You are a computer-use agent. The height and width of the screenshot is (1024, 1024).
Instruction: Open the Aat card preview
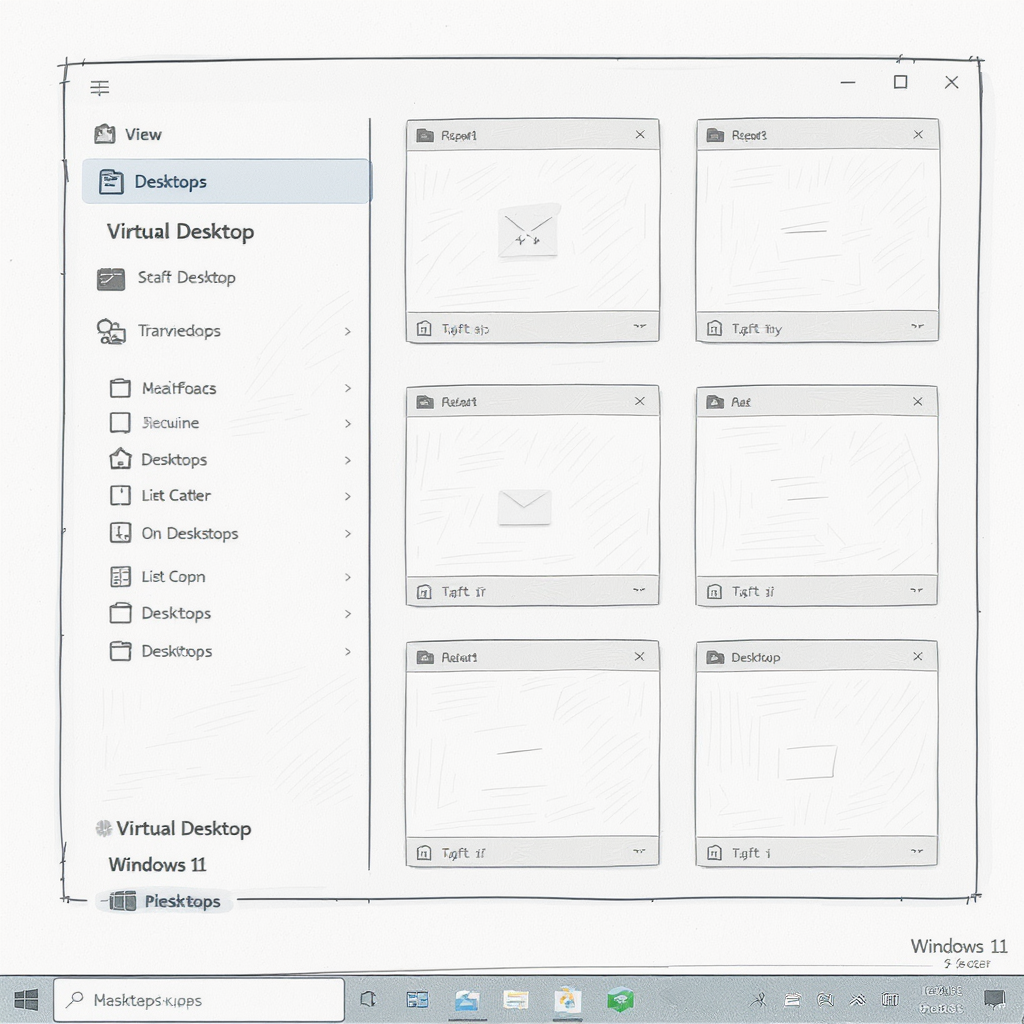pos(816,496)
